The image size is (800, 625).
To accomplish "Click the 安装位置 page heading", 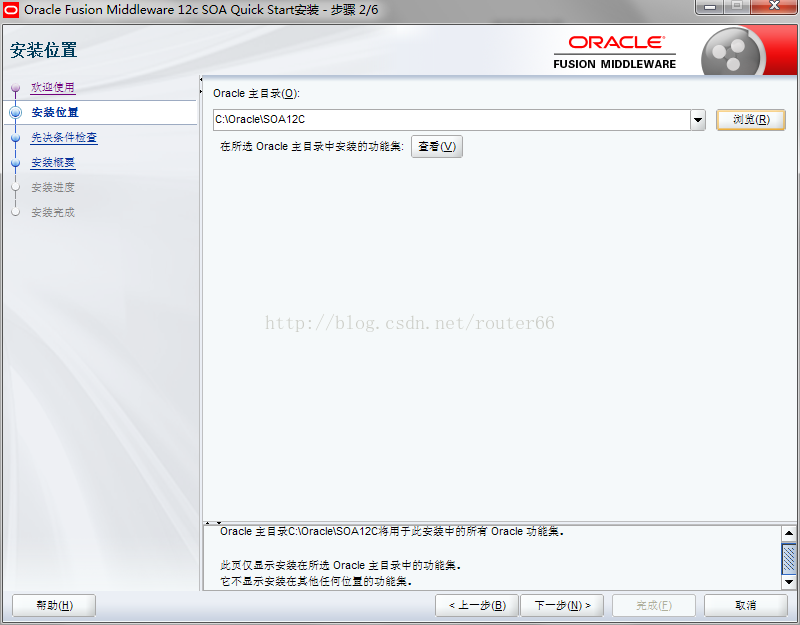I will pos(44,50).
